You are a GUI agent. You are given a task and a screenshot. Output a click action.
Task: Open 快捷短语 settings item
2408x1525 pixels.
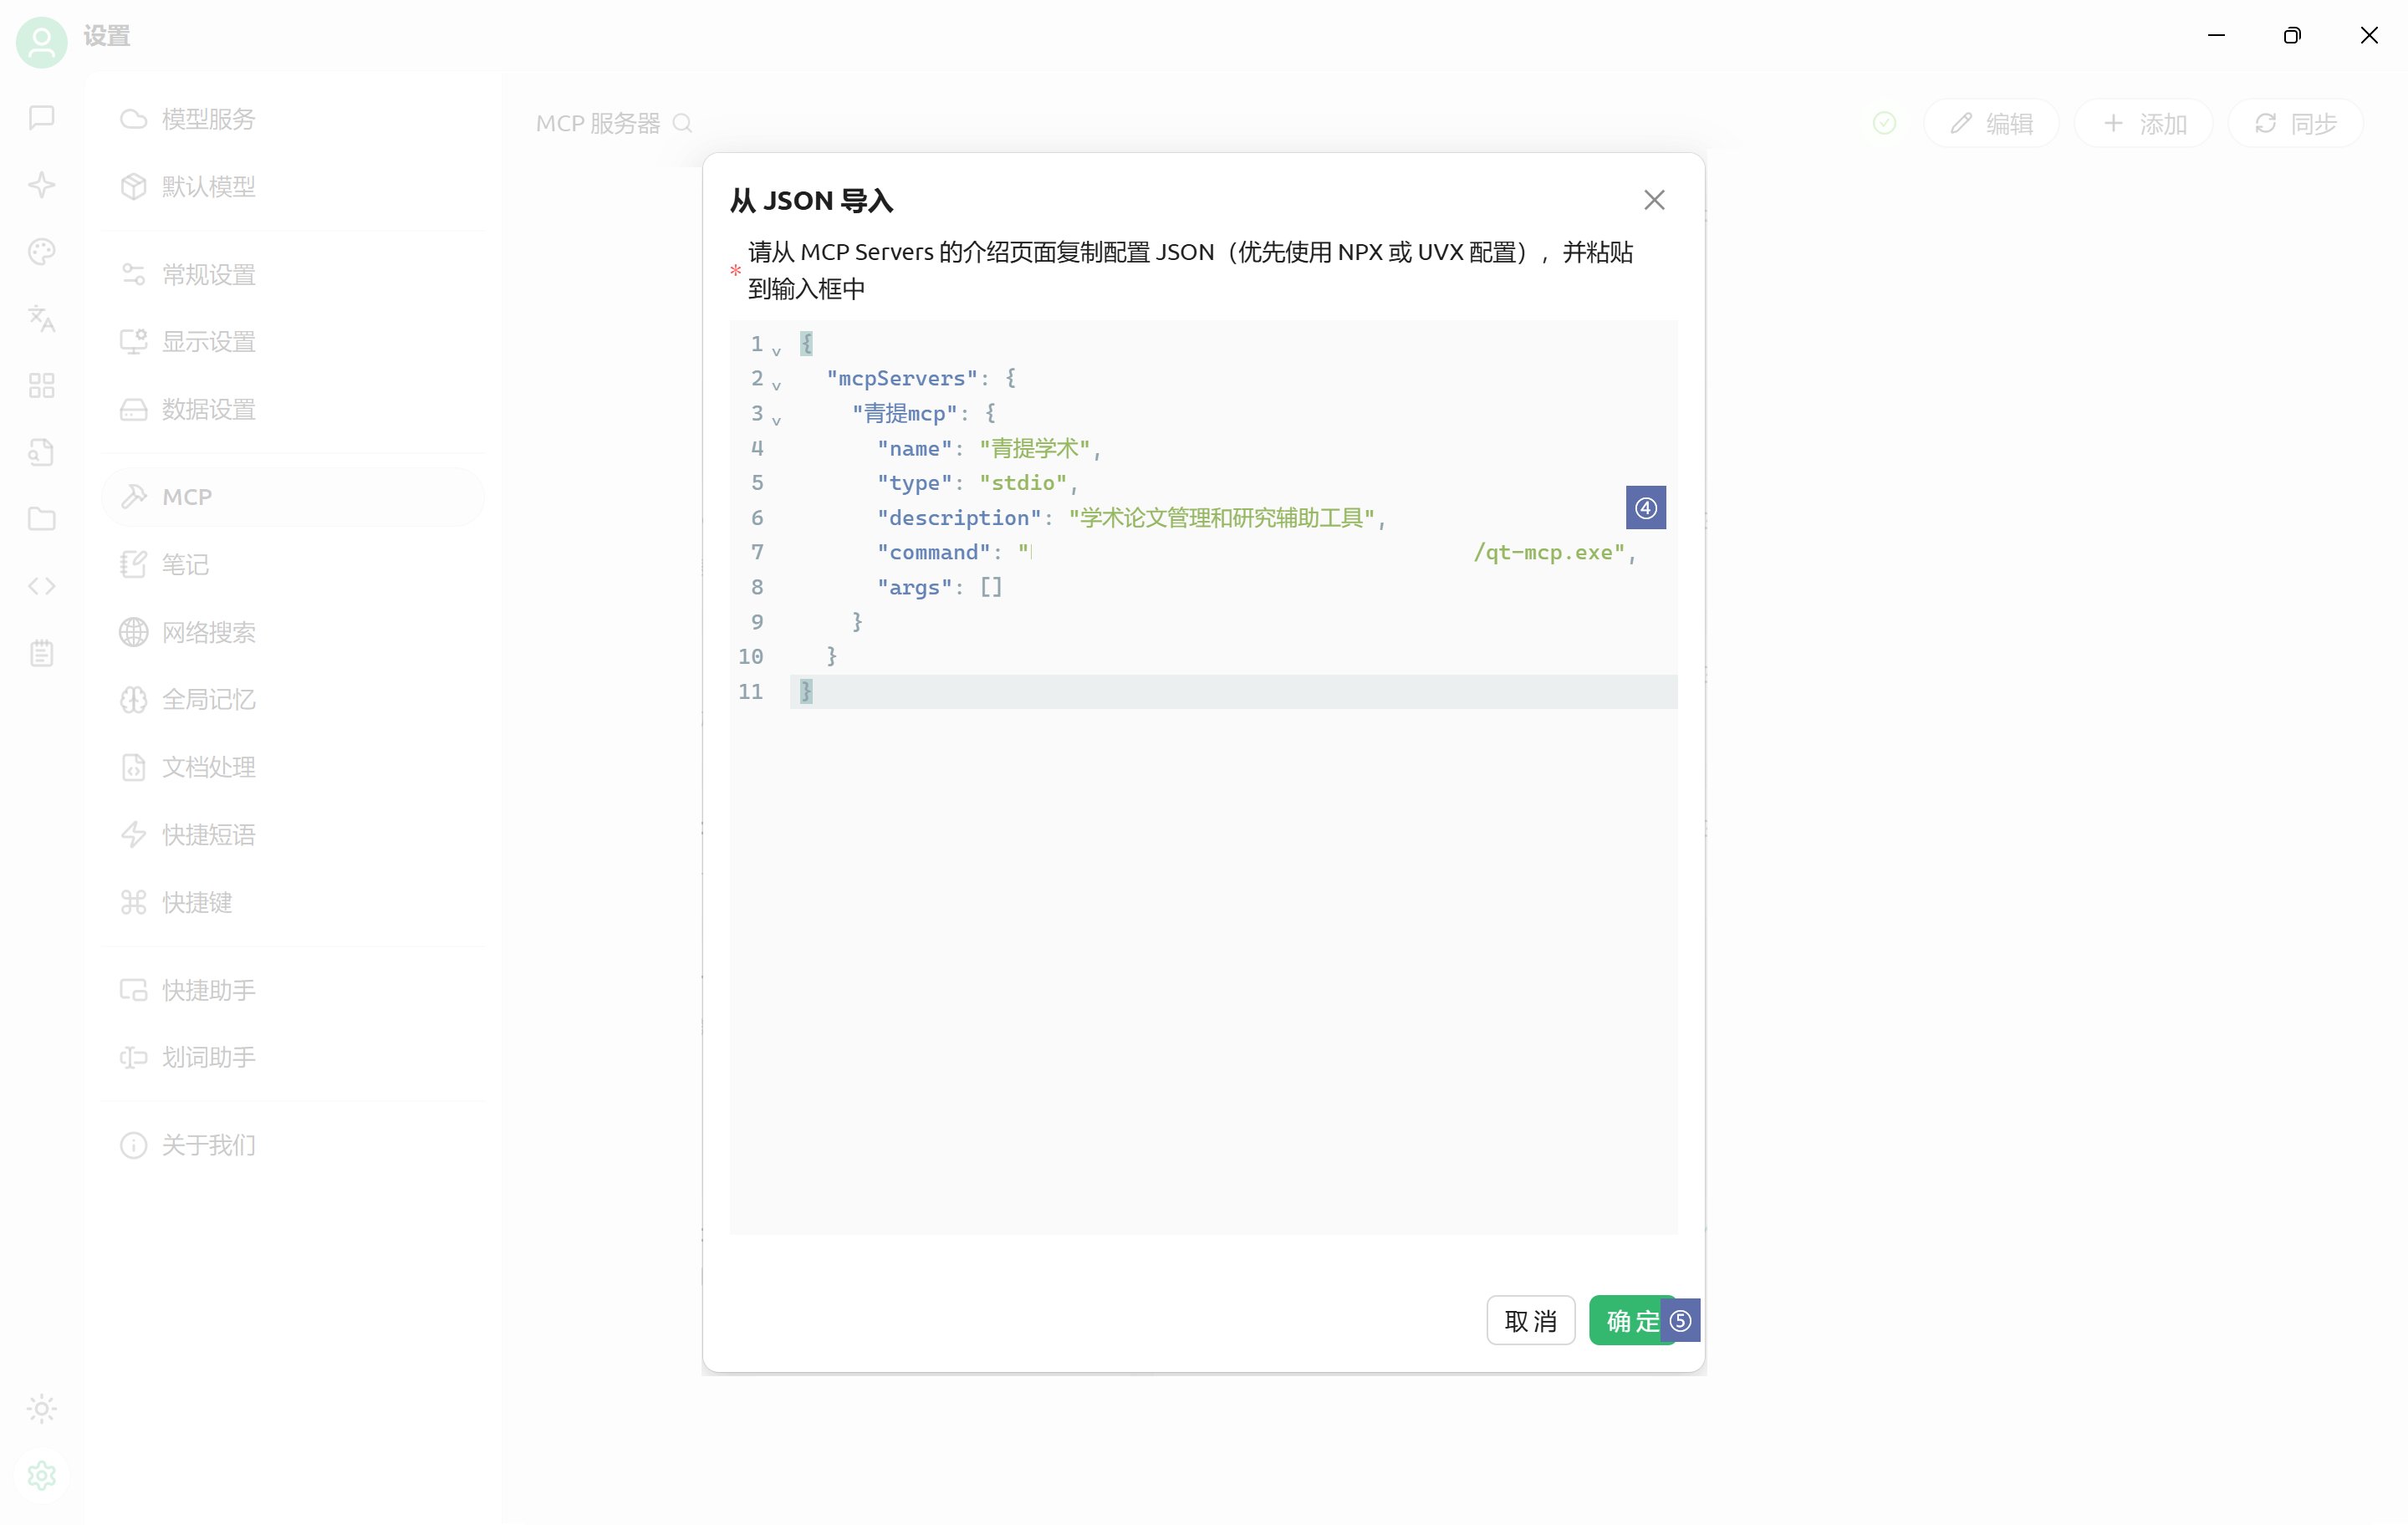click(x=293, y=835)
